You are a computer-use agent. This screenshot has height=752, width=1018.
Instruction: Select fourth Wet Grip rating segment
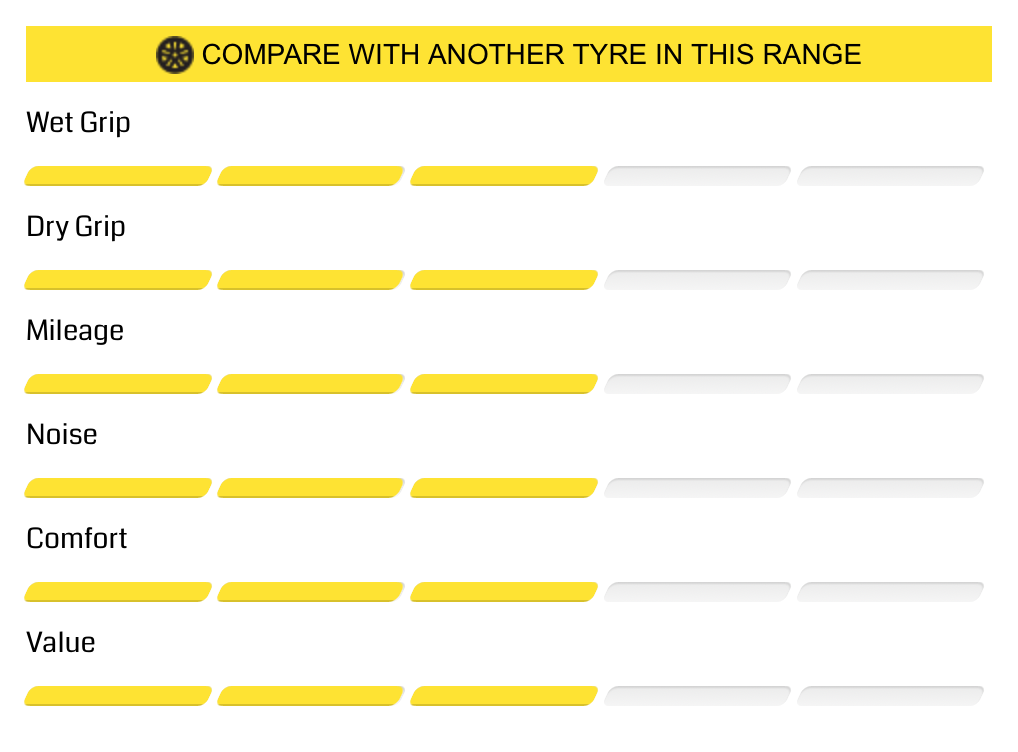click(697, 176)
